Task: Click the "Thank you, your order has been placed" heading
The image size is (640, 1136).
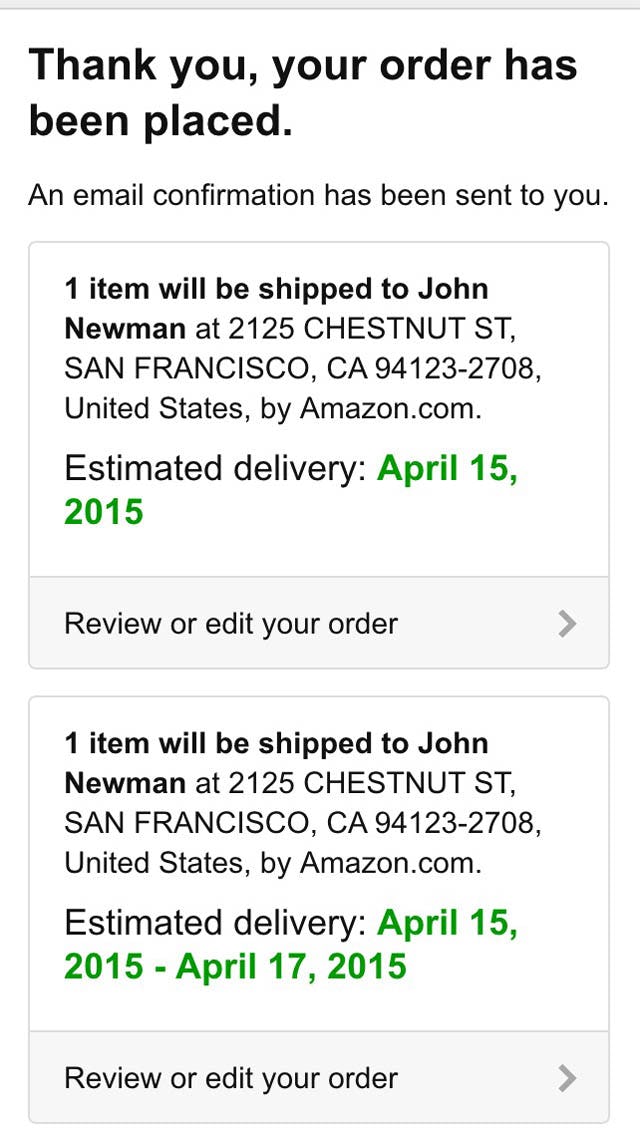Action: (303, 93)
